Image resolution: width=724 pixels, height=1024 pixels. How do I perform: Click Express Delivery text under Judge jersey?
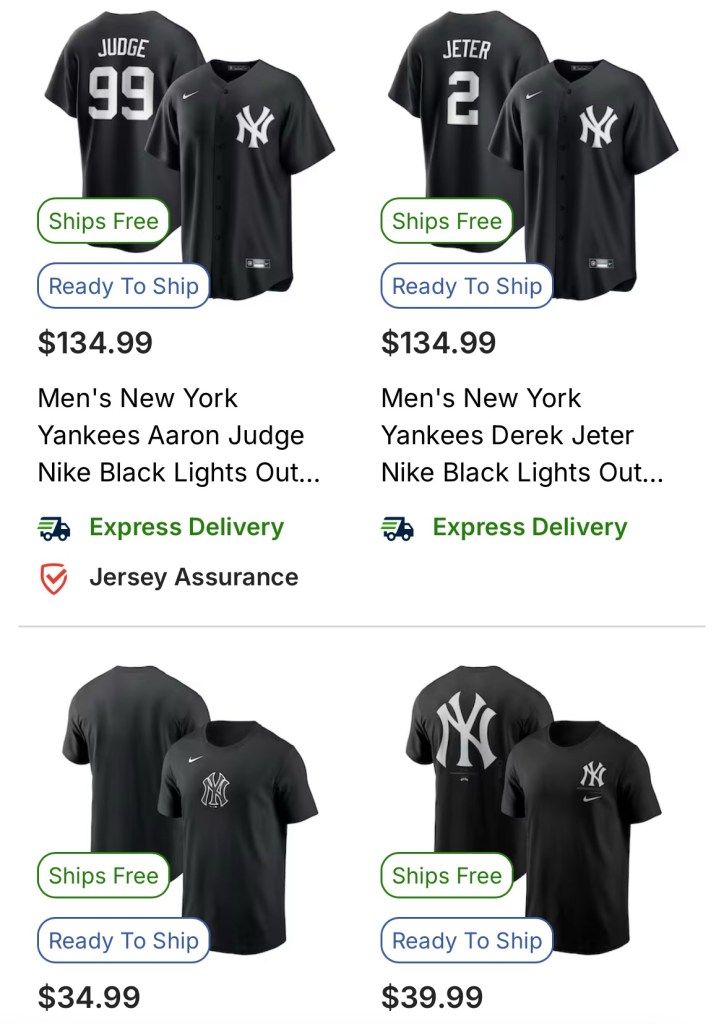(x=186, y=527)
